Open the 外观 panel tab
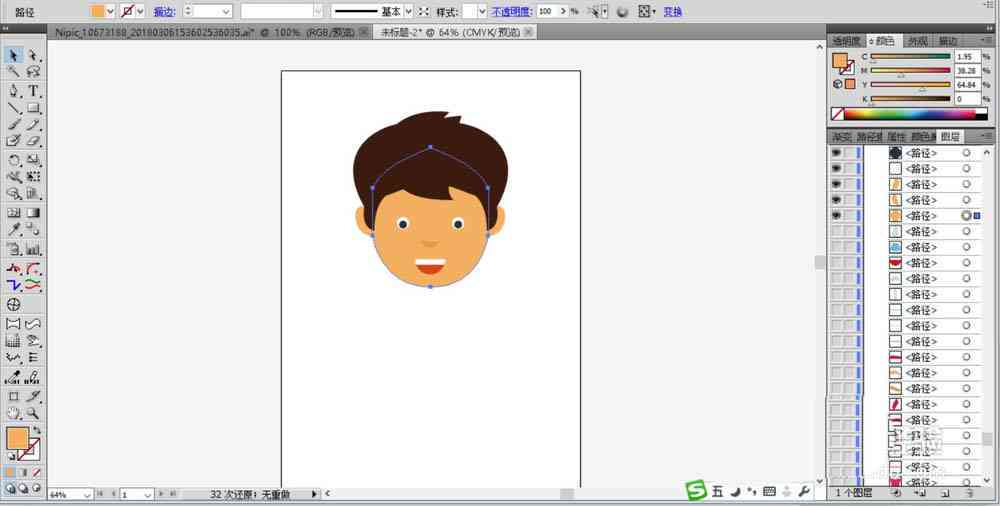Viewport: 1000px width, 506px height. 916,41
